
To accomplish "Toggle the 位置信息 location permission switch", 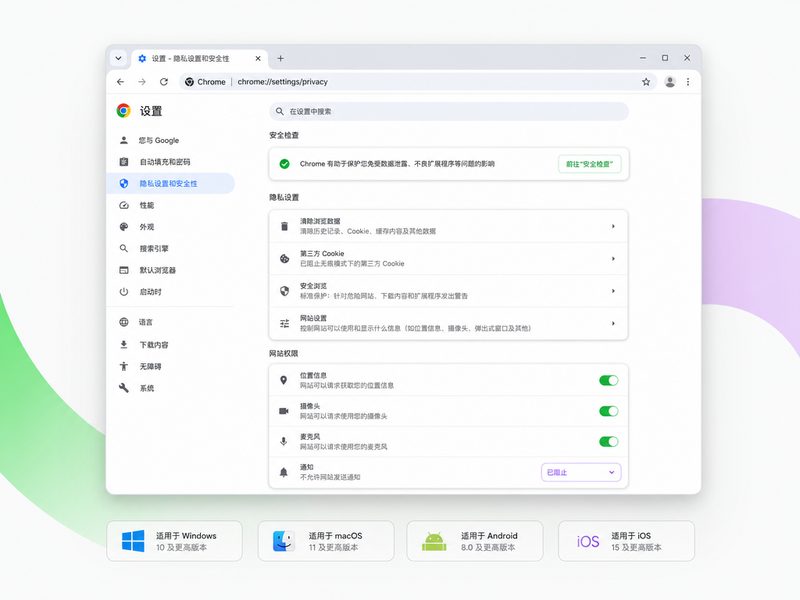I will click(608, 380).
